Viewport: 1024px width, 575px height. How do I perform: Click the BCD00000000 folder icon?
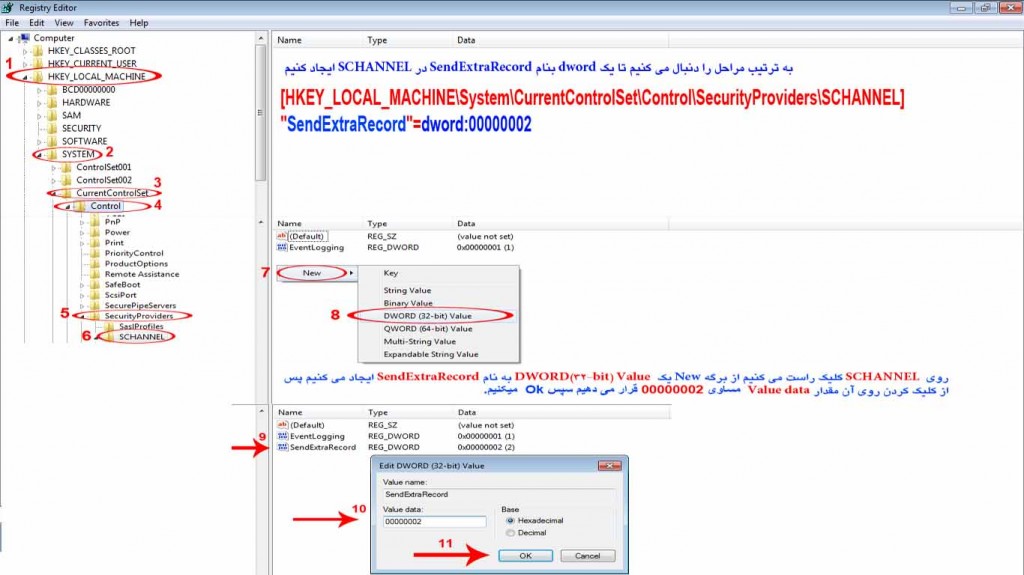point(53,90)
